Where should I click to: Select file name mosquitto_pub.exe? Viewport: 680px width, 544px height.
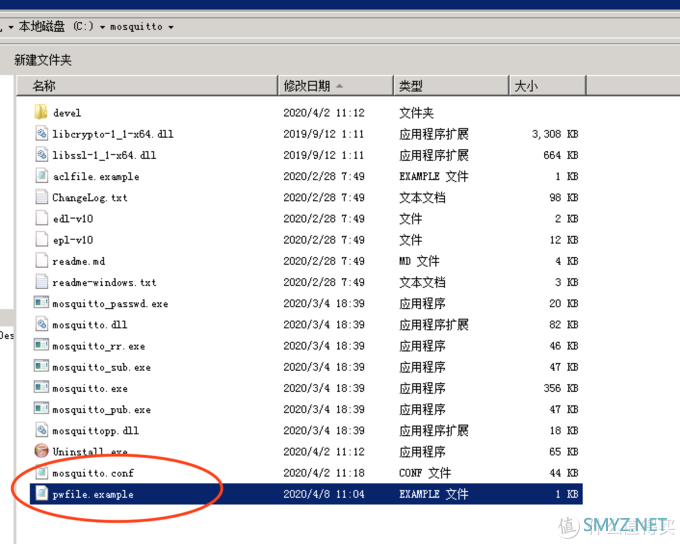click(x=101, y=410)
